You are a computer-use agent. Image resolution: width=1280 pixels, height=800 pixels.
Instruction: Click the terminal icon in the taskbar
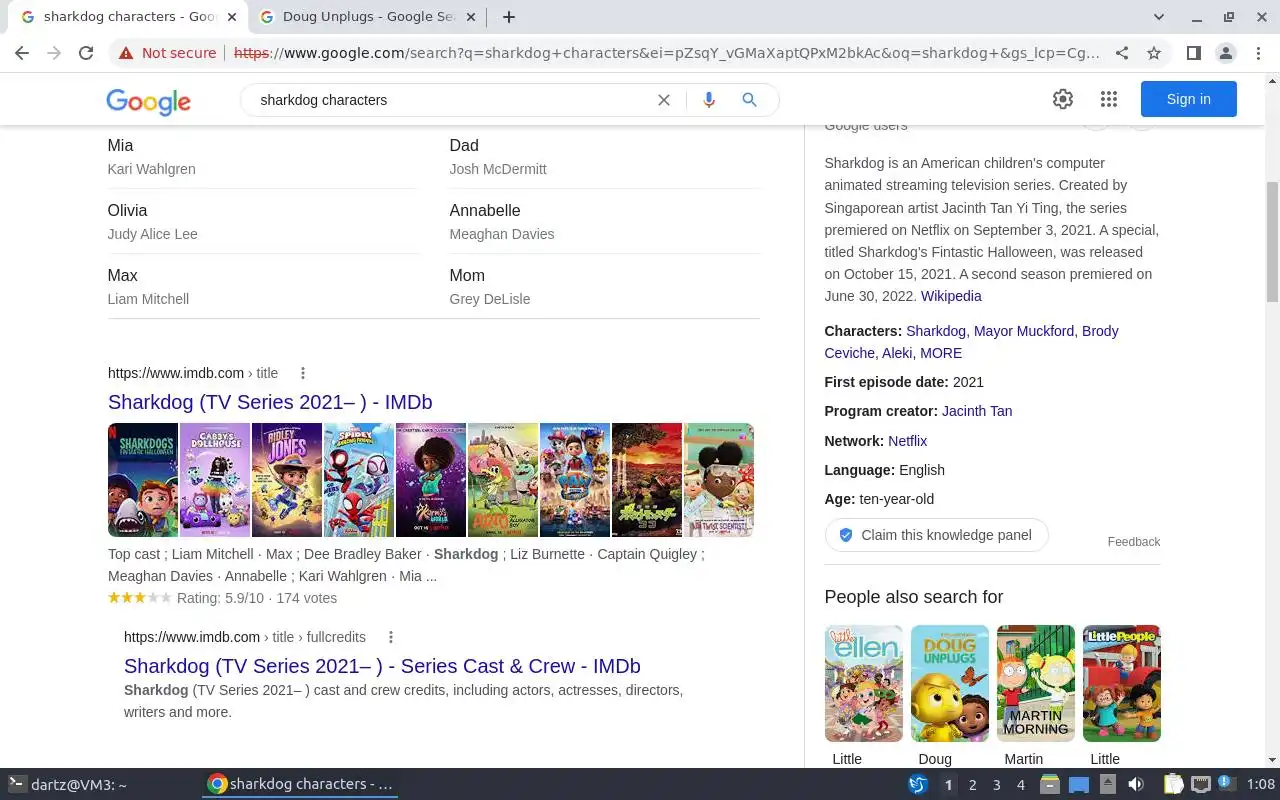click(x=16, y=784)
